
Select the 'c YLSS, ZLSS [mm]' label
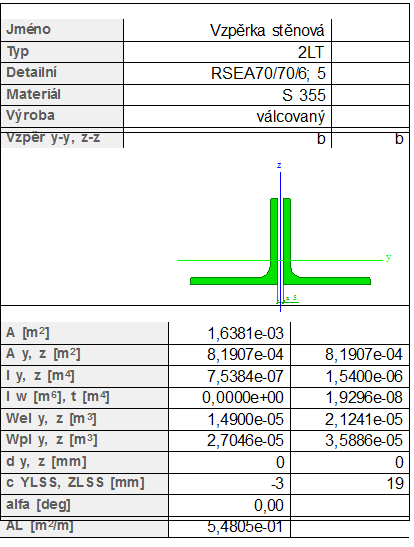pyautogui.click(x=75, y=483)
